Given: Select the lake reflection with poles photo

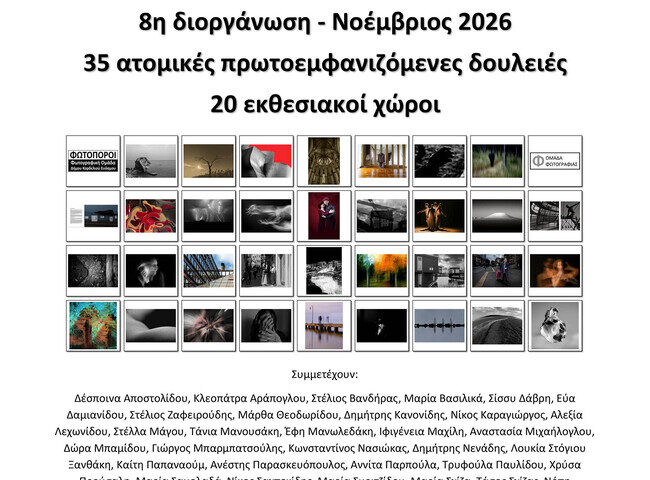Looking at the screenshot, I should coord(439,326).
